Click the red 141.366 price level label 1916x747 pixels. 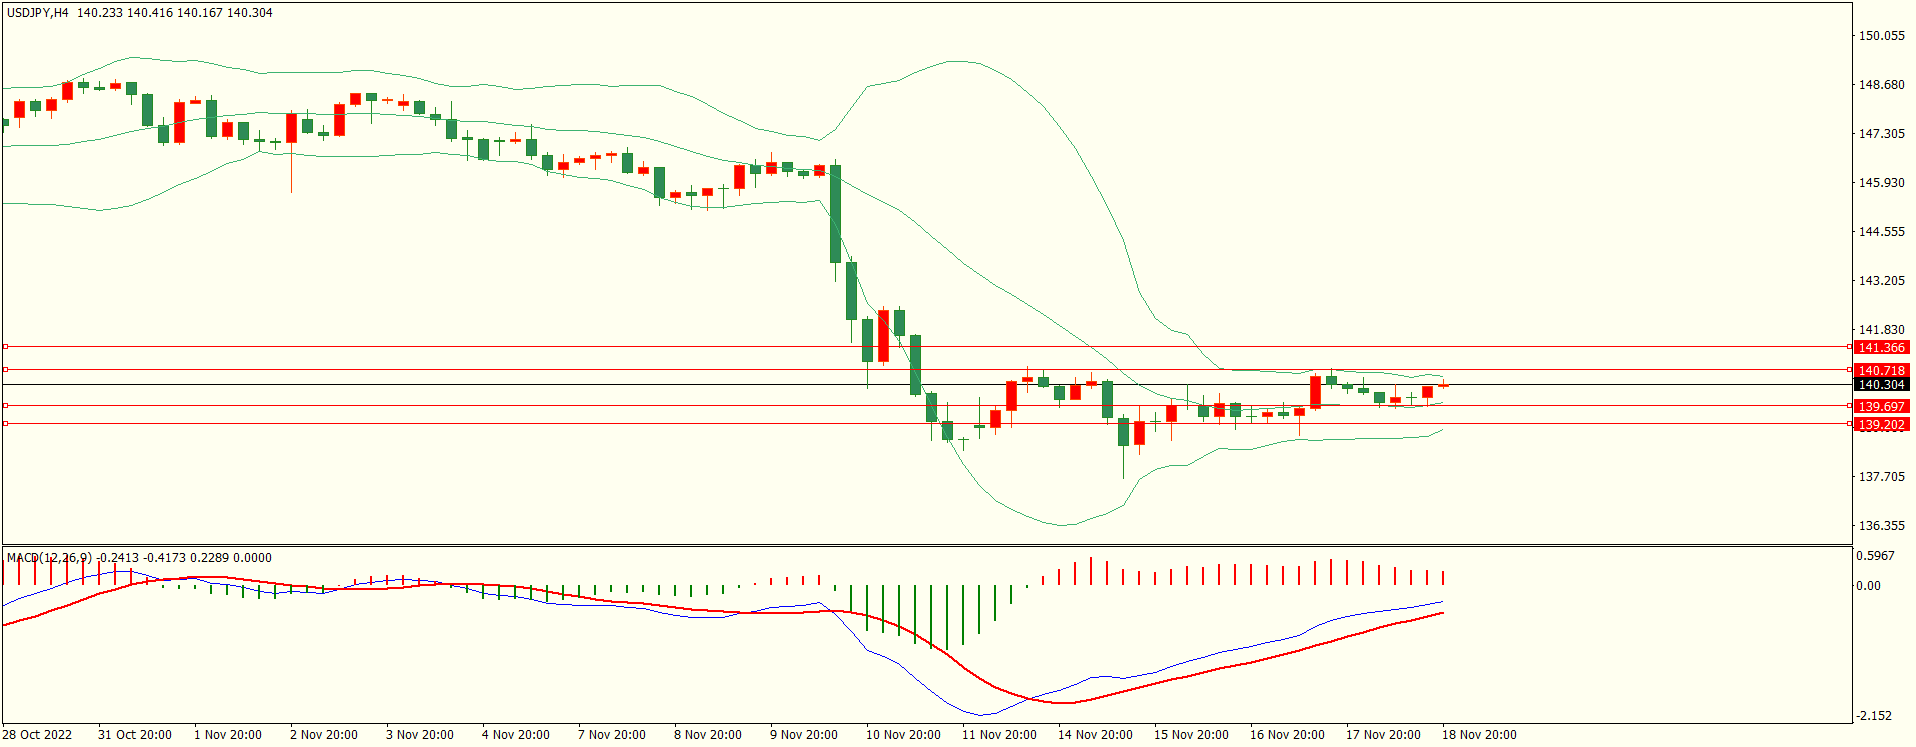pyautogui.click(x=1881, y=347)
